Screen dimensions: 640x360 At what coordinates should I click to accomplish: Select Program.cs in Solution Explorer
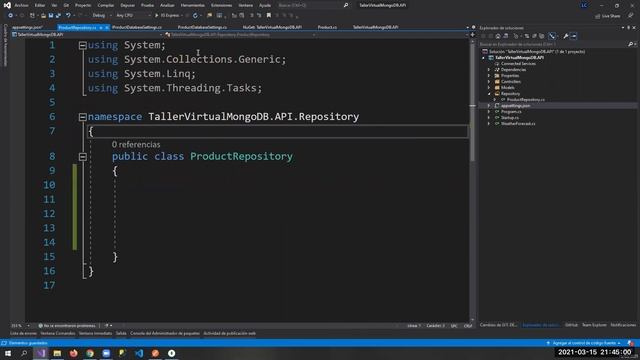(511, 112)
